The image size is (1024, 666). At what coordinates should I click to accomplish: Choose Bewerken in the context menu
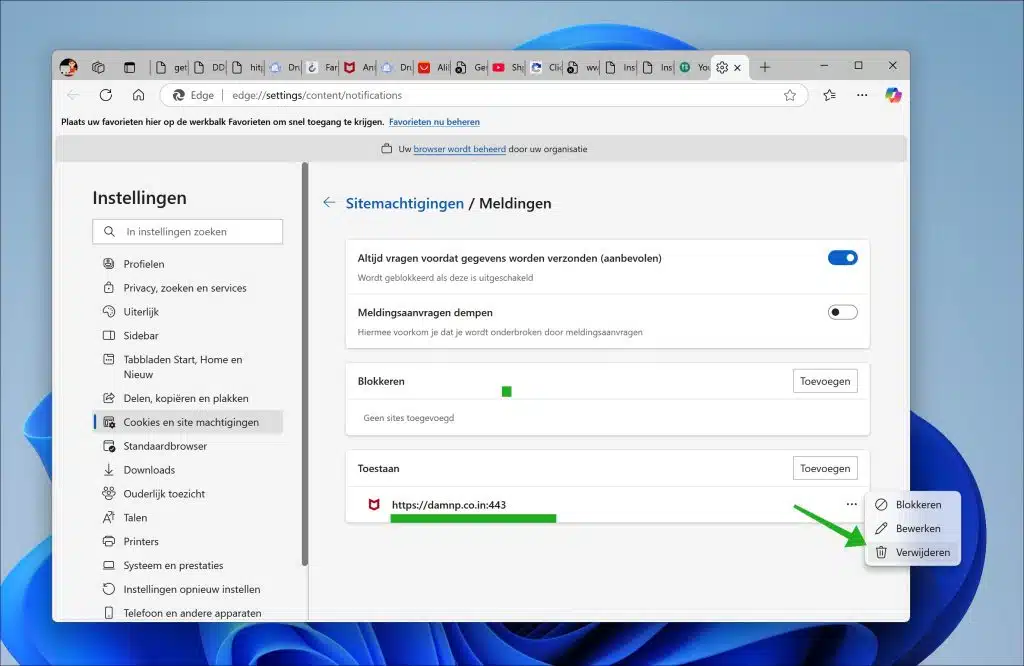coord(912,528)
